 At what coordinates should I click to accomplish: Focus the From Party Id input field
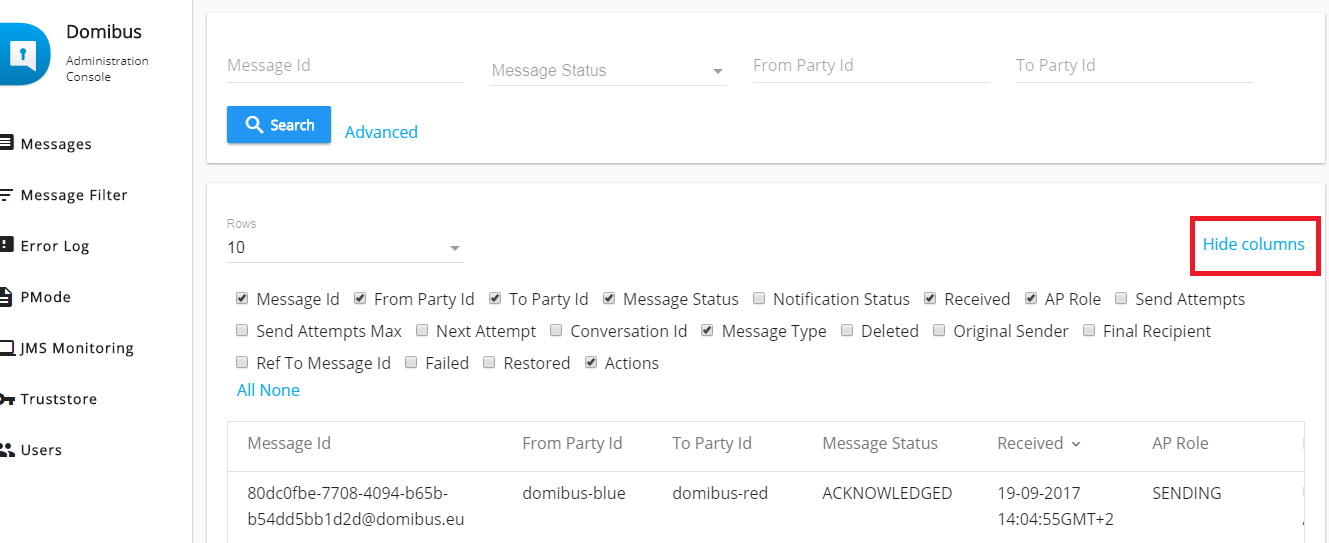[870, 66]
